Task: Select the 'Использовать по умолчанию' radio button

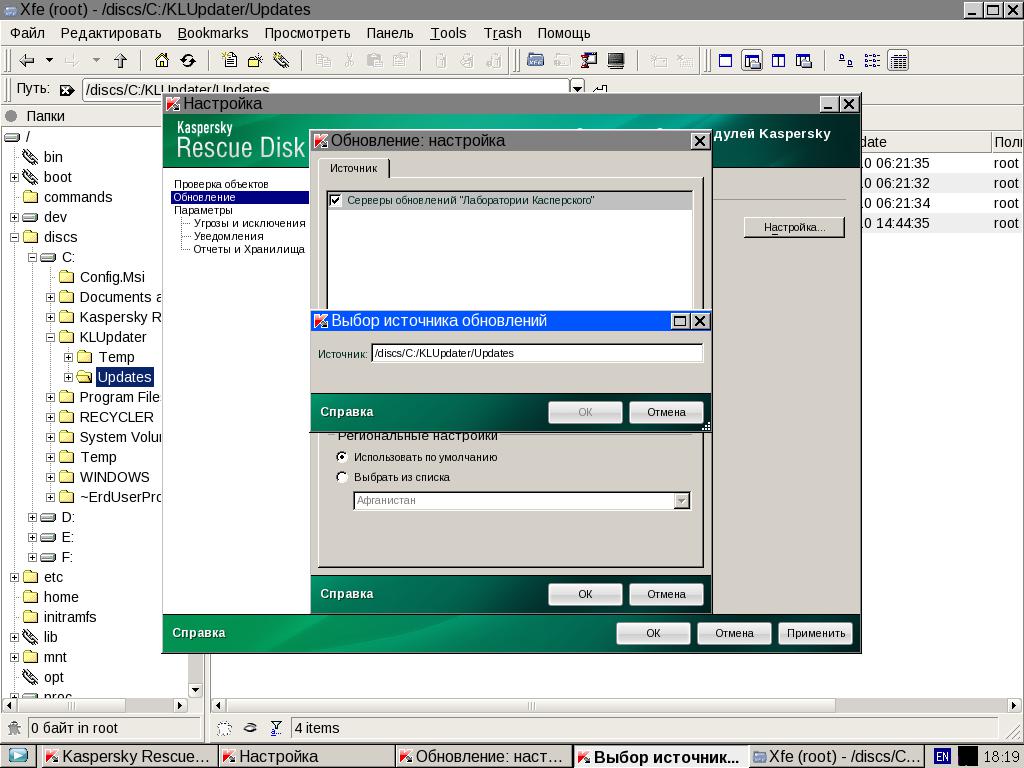Action: 342,457
